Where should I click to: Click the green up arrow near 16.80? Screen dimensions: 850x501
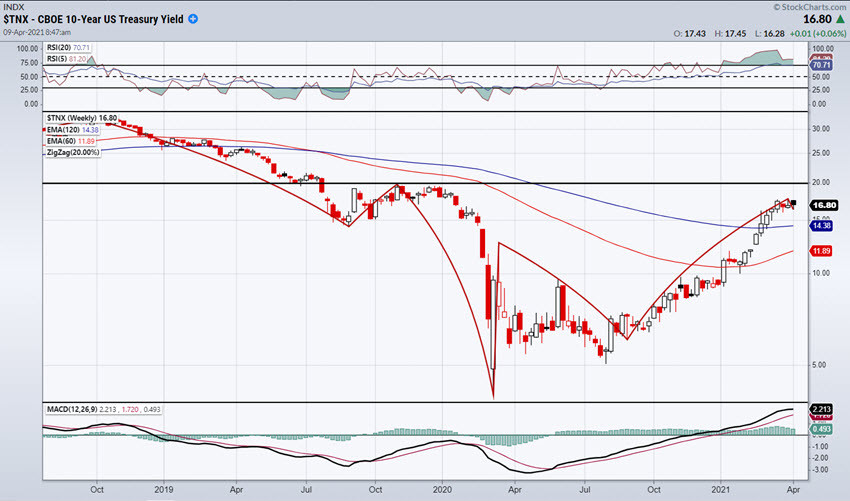pos(840,20)
